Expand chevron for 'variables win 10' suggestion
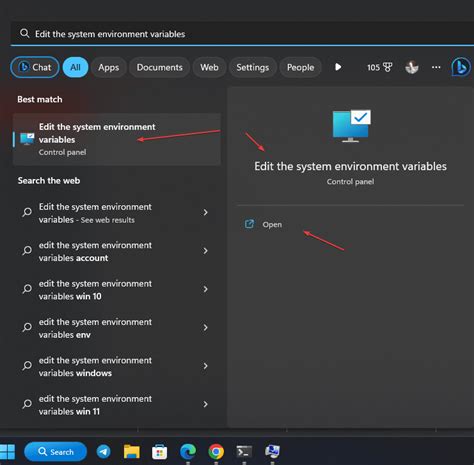Viewport: 474px width, 465px height. (x=206, y=289)
